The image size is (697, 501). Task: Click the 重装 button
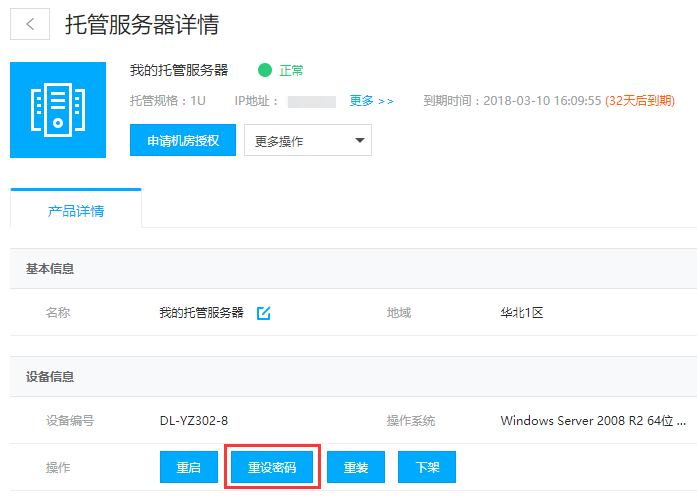click(356, 467)
